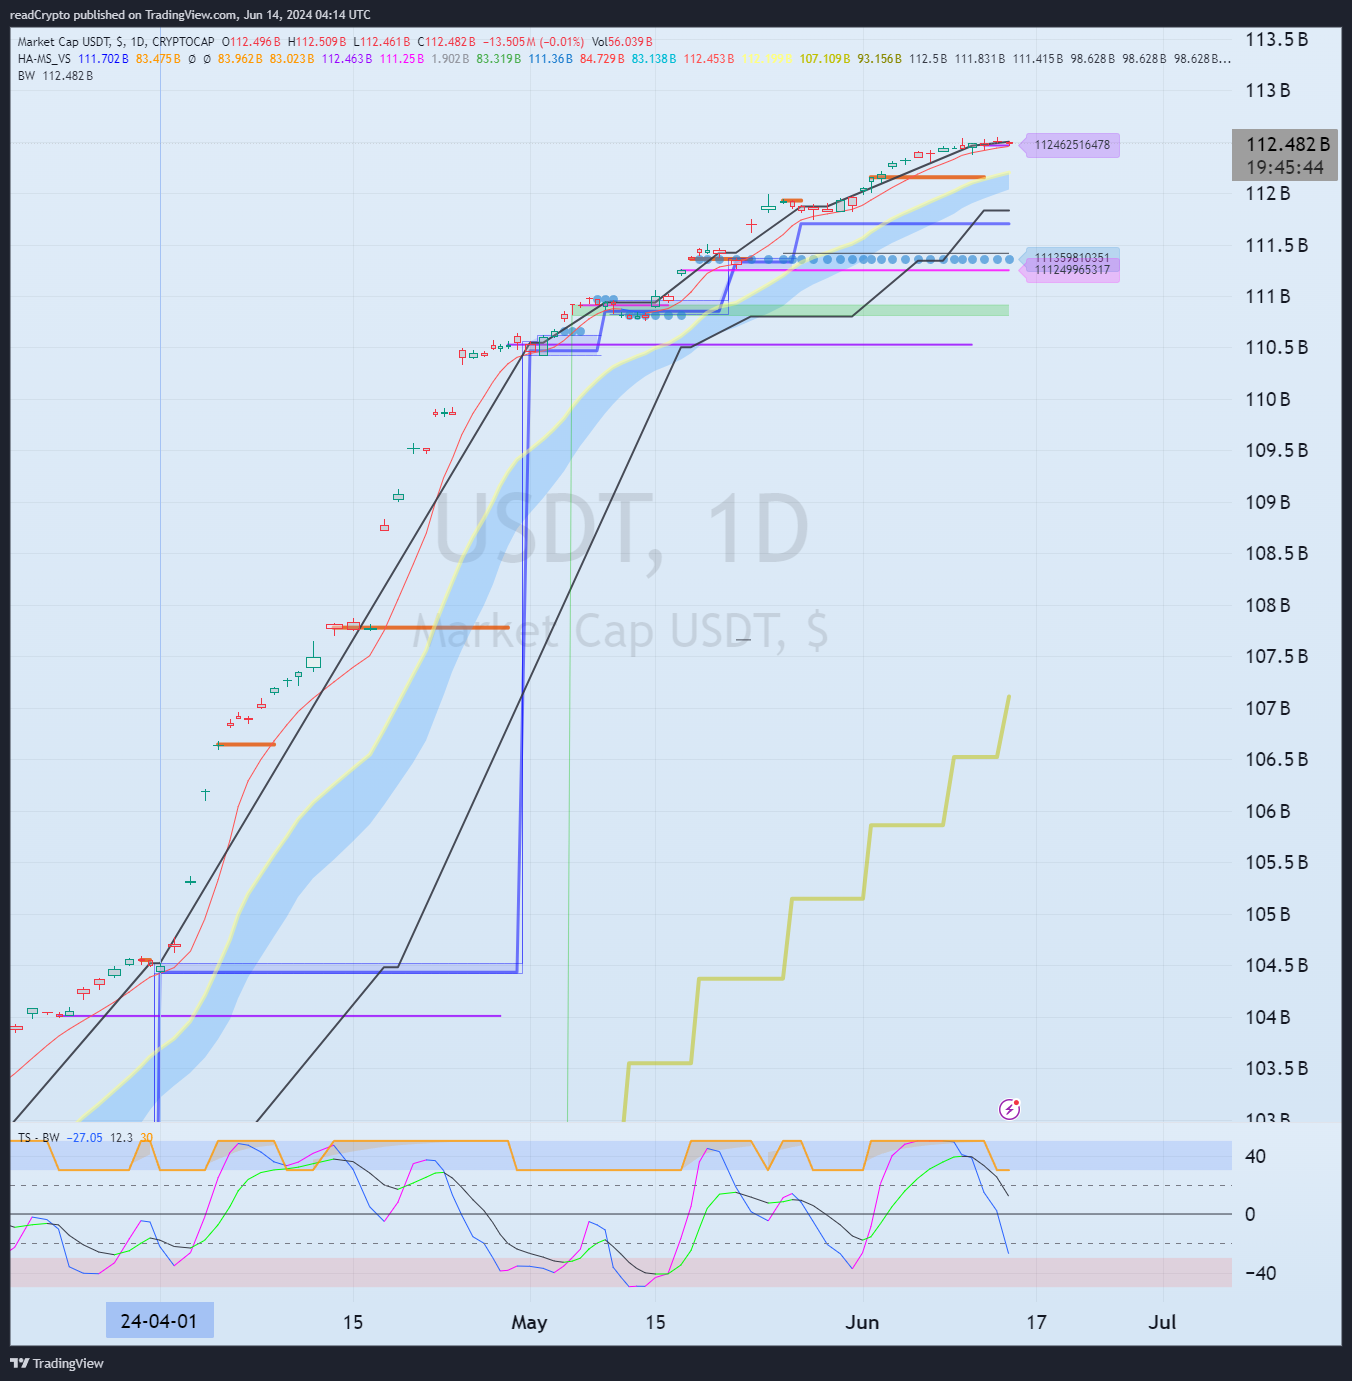Click the 110 B price axis label
1352x1381 pixels.
(x=1267, y=400)
